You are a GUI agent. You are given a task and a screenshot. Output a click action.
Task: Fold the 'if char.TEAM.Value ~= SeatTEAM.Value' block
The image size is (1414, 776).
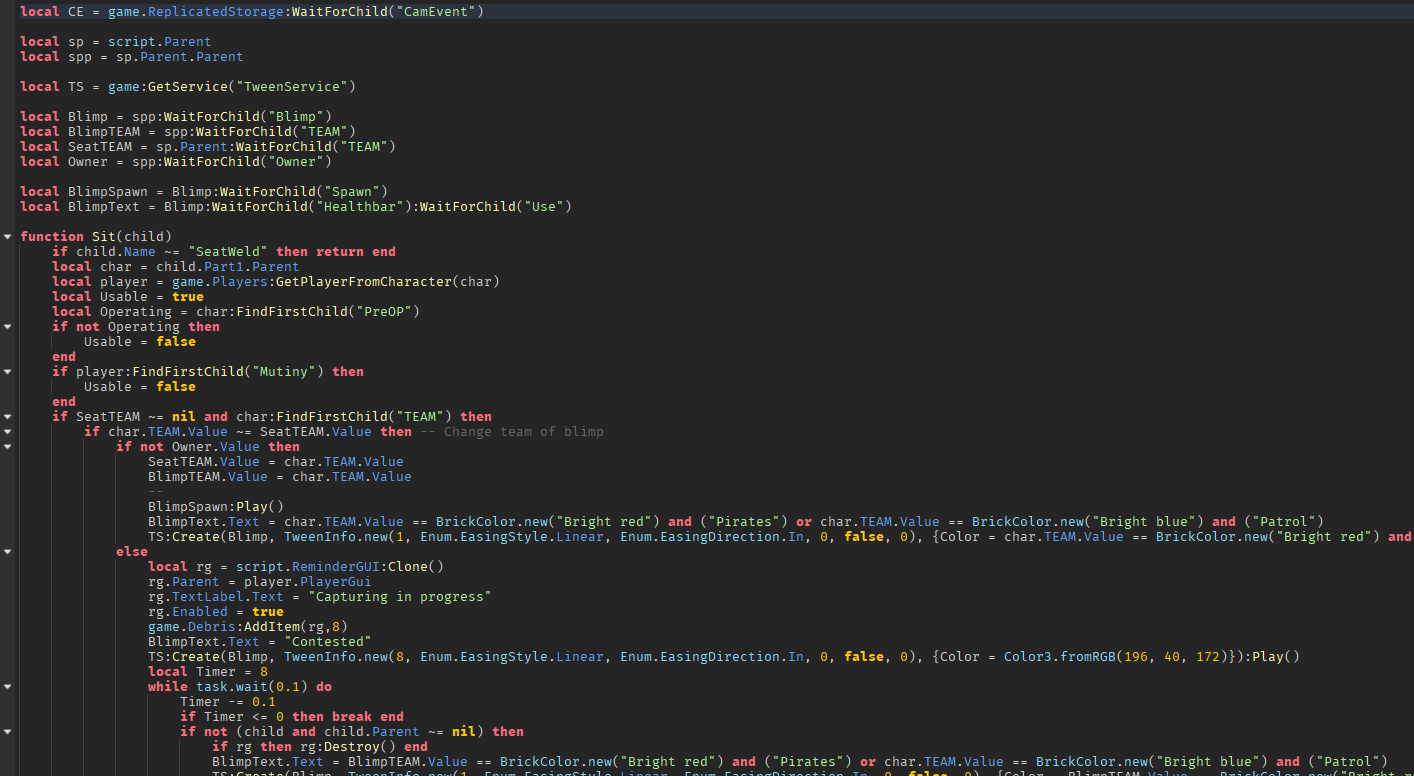click(x=8, y=432)
